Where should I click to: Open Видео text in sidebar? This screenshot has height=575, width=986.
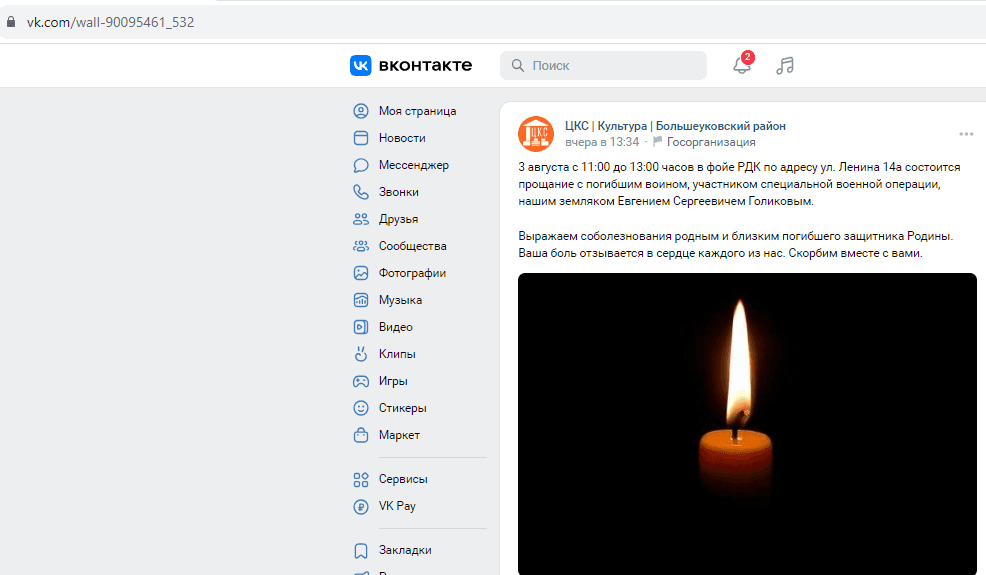(x=396, y=328)
